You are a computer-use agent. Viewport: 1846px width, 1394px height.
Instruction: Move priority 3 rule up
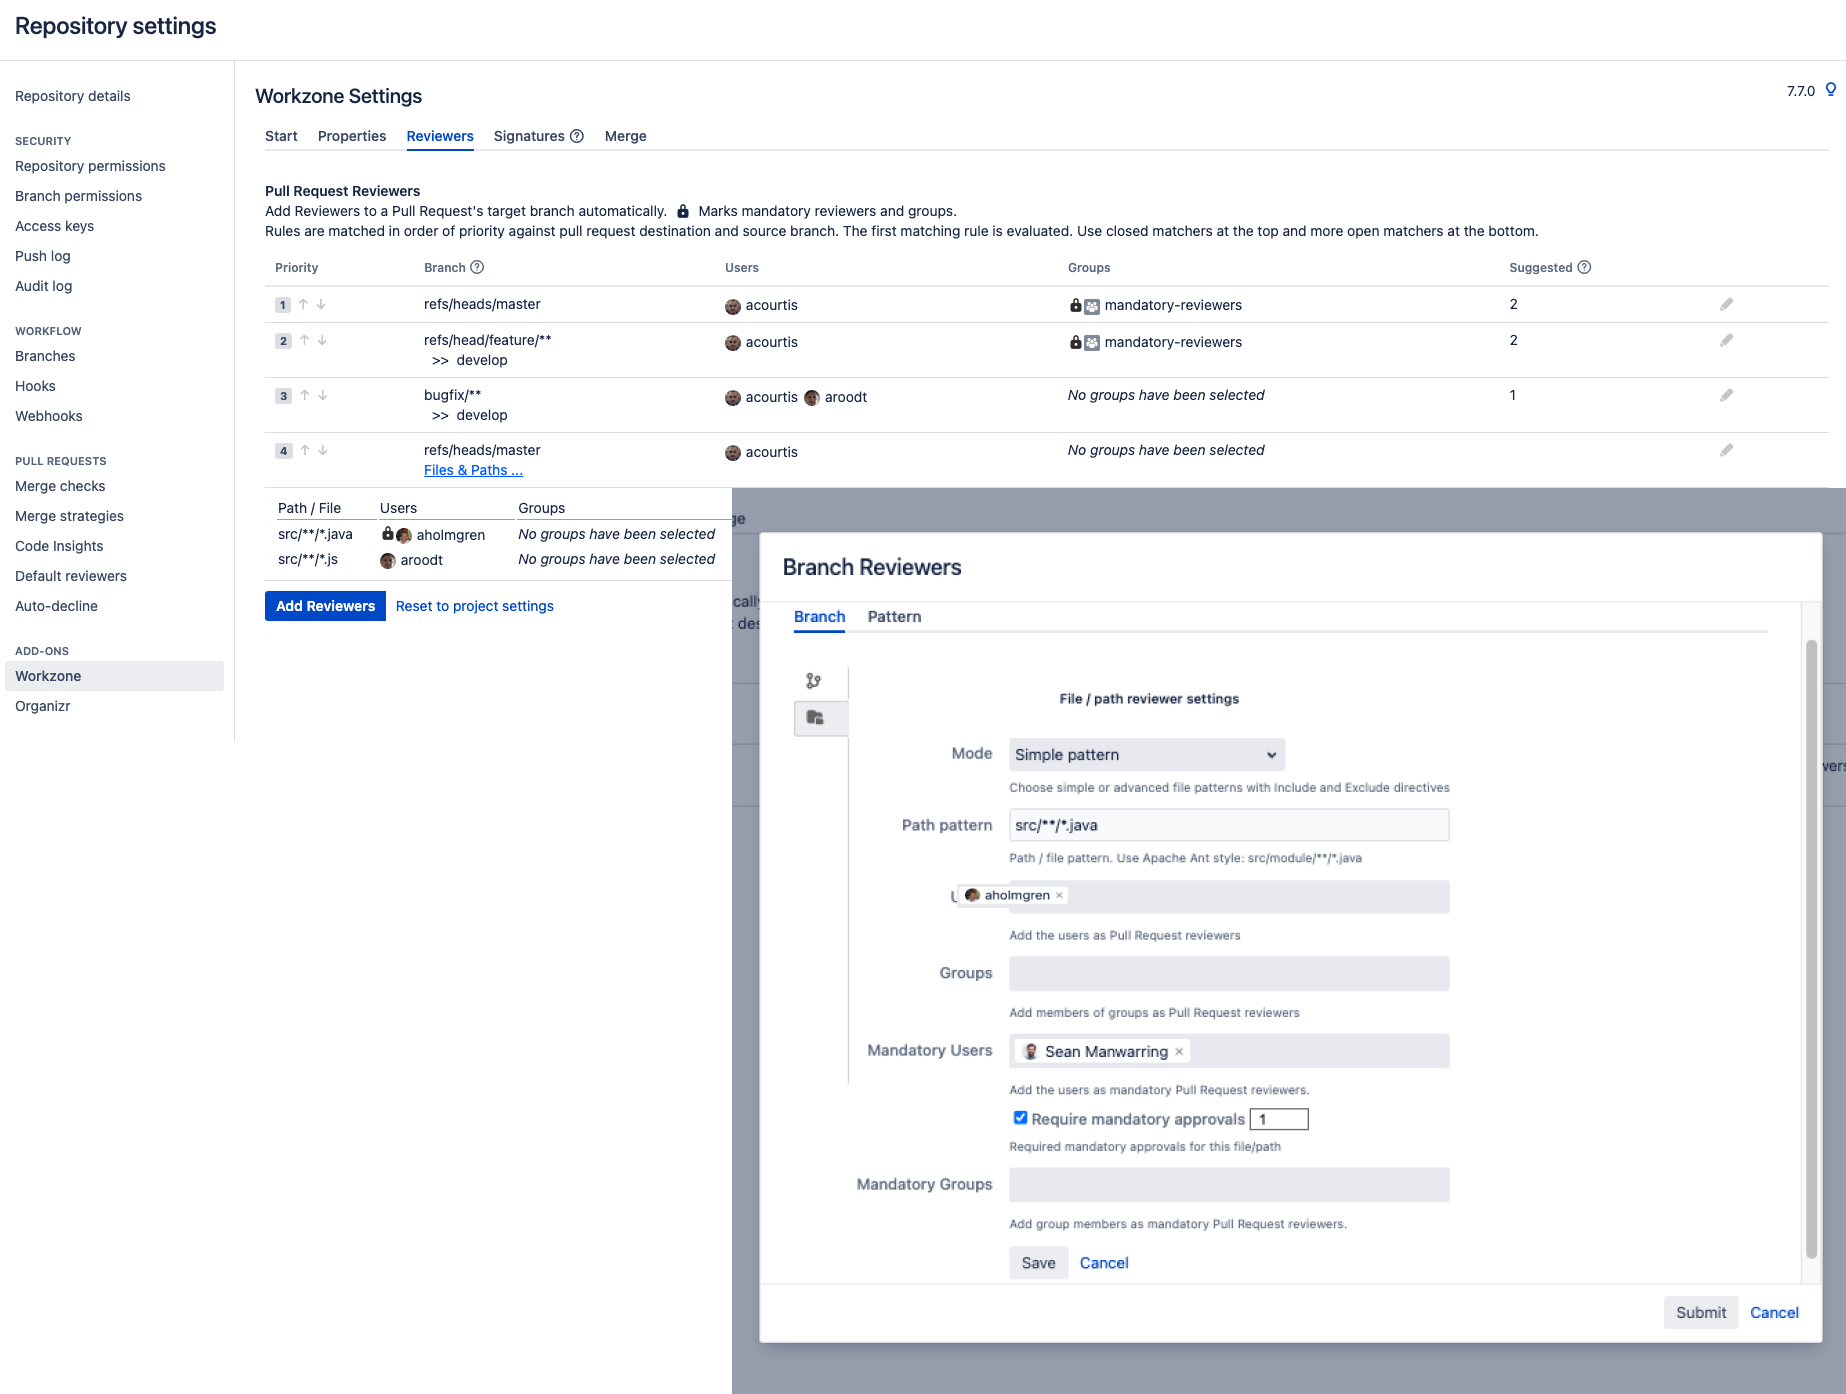[x=305, y=395]
